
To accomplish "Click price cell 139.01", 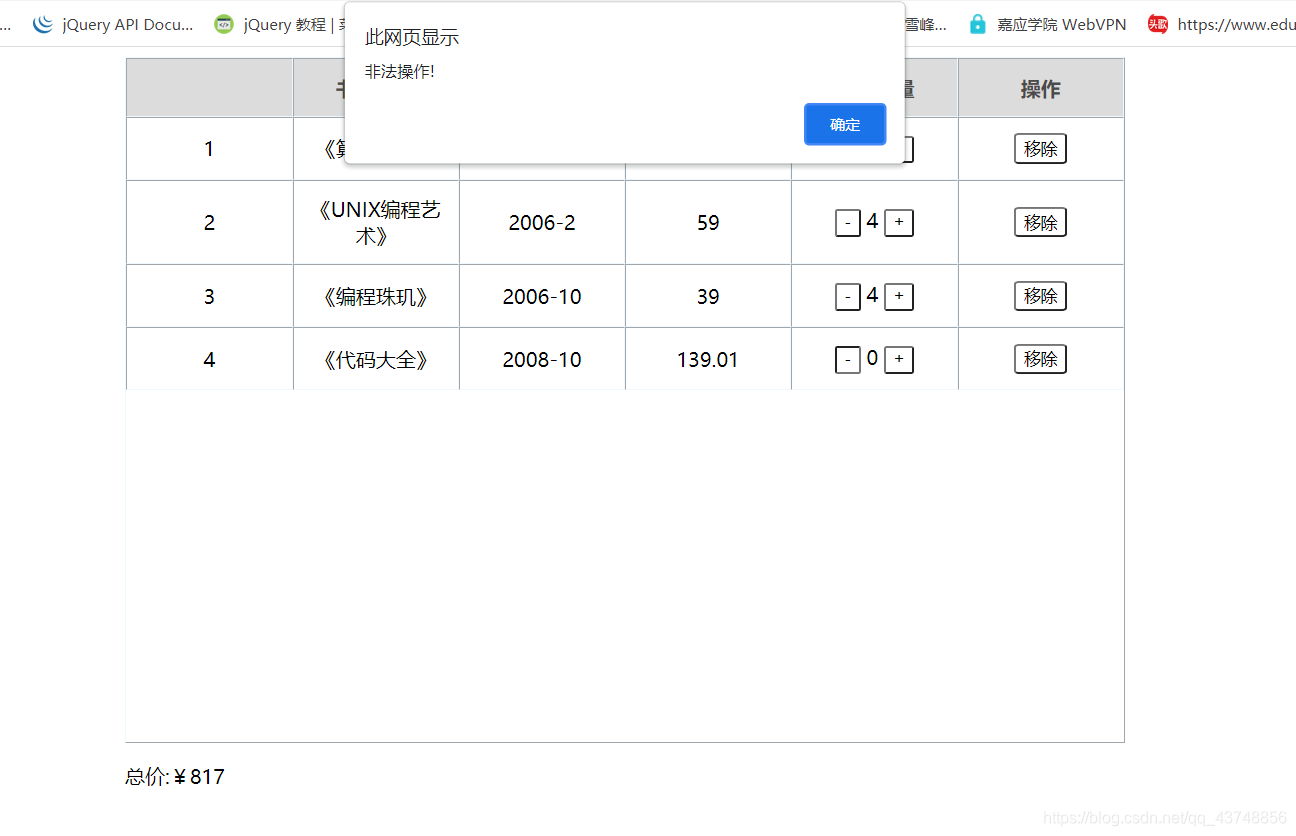I will [708, 360].
